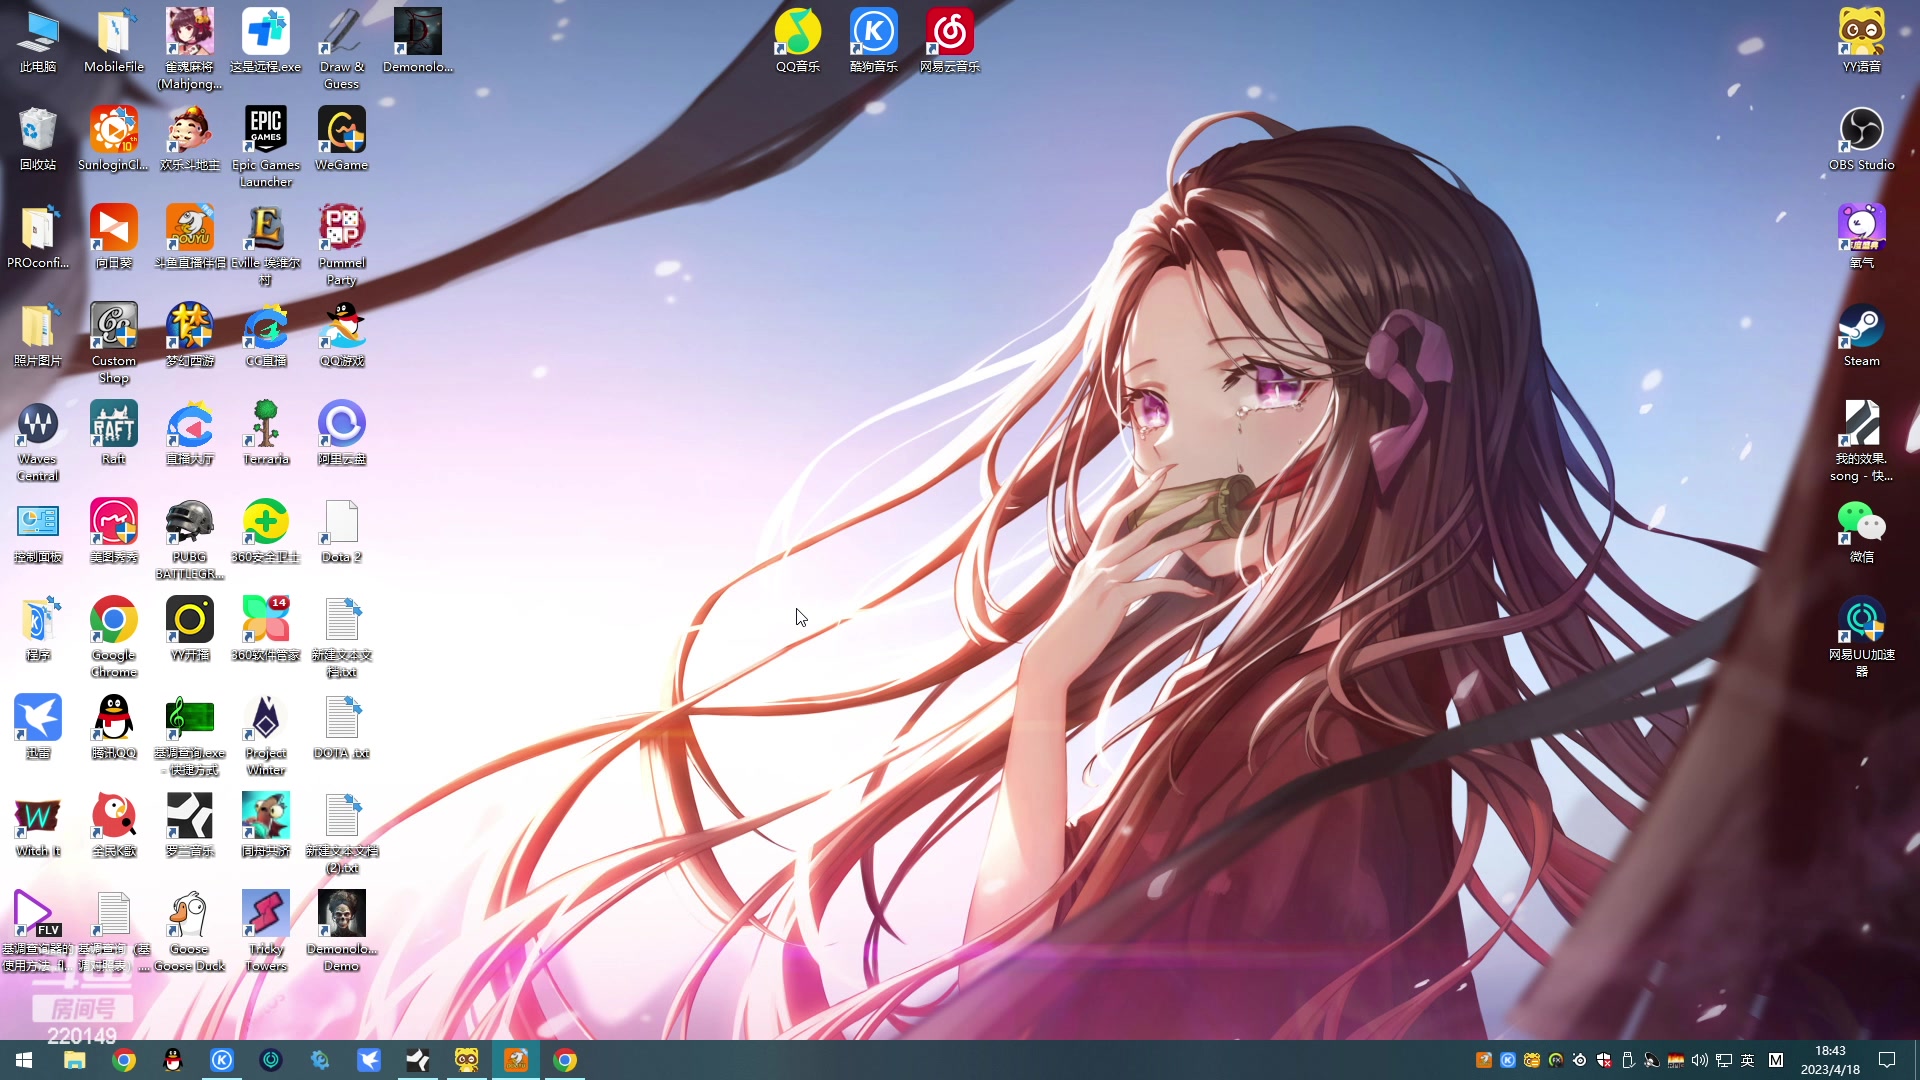Select the 阿里云盘 desktop shortcut
Screen dimensions: 1920x1080
tap(342, 433)
